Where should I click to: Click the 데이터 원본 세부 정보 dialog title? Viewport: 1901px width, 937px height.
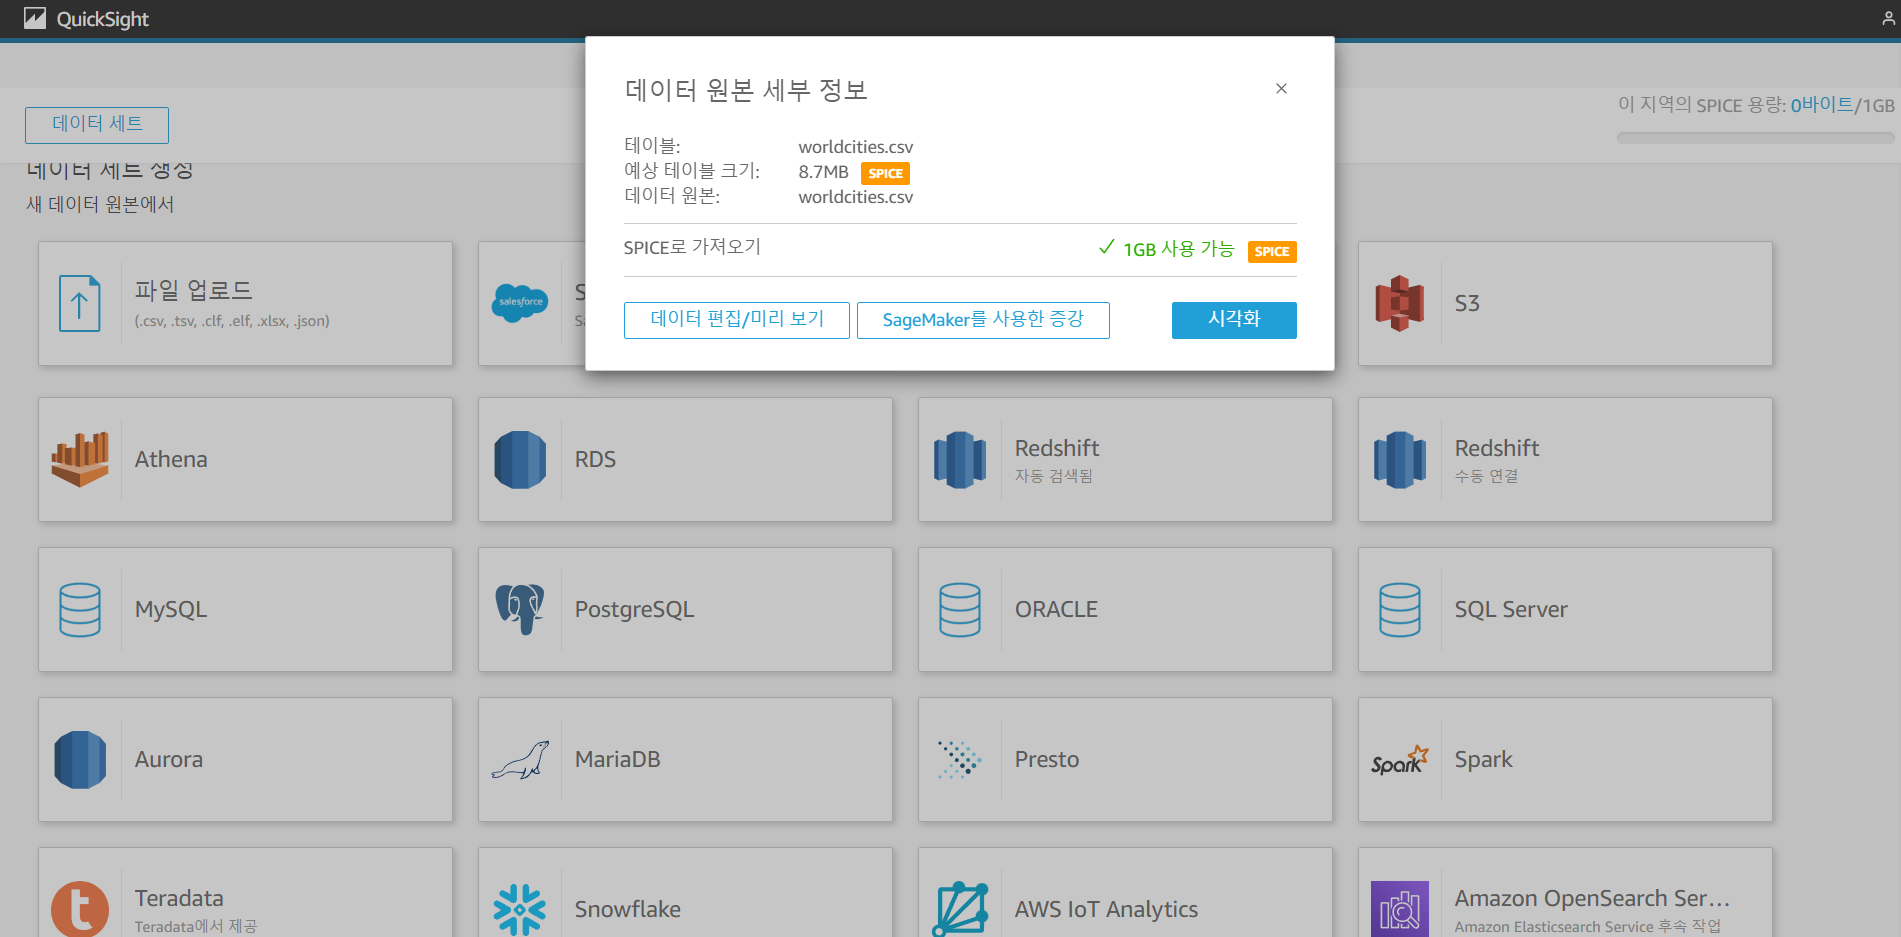746,90
